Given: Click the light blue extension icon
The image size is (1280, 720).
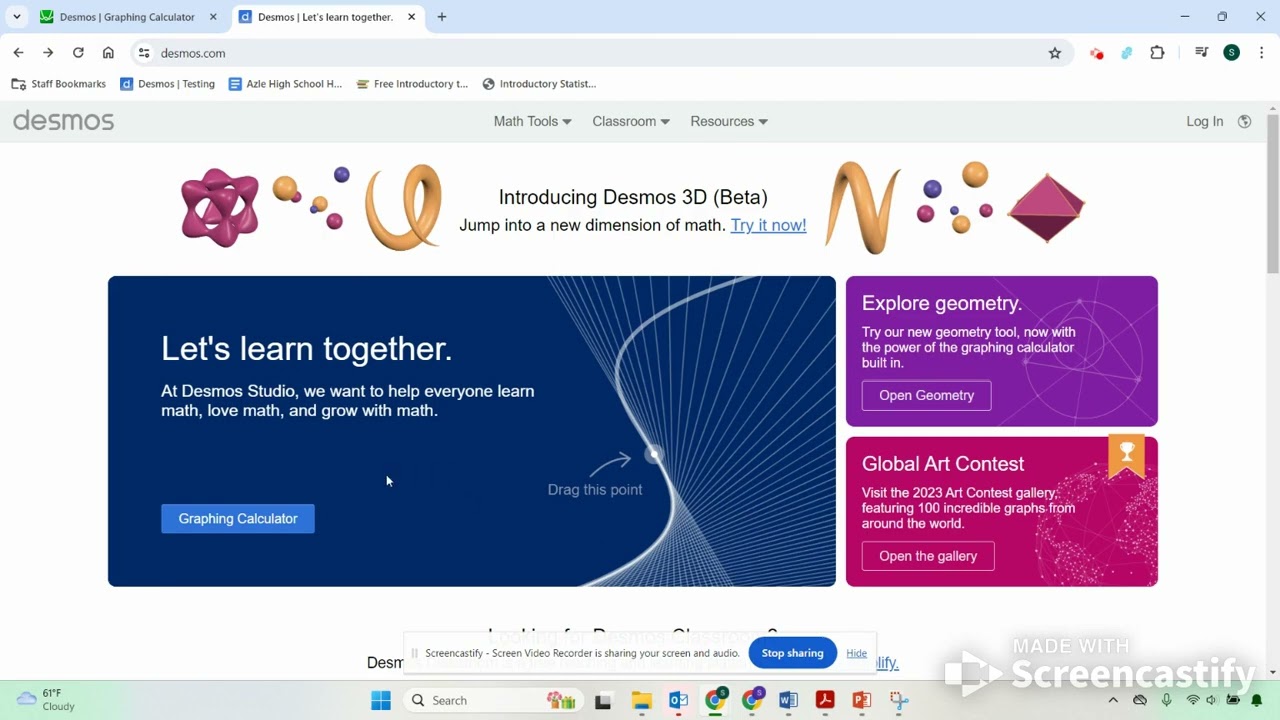Looking at the screenshot, I should coord(1127,53).
